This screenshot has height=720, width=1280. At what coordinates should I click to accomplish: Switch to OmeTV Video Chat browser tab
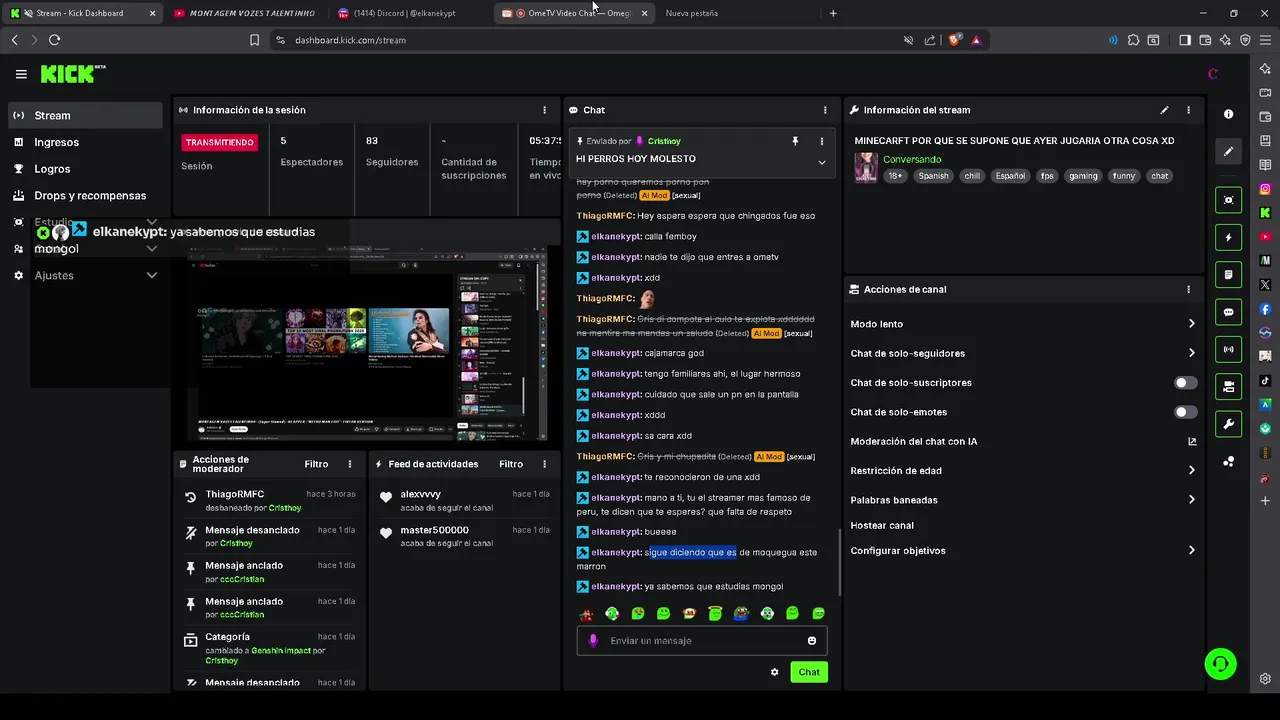tap(575, 13)
